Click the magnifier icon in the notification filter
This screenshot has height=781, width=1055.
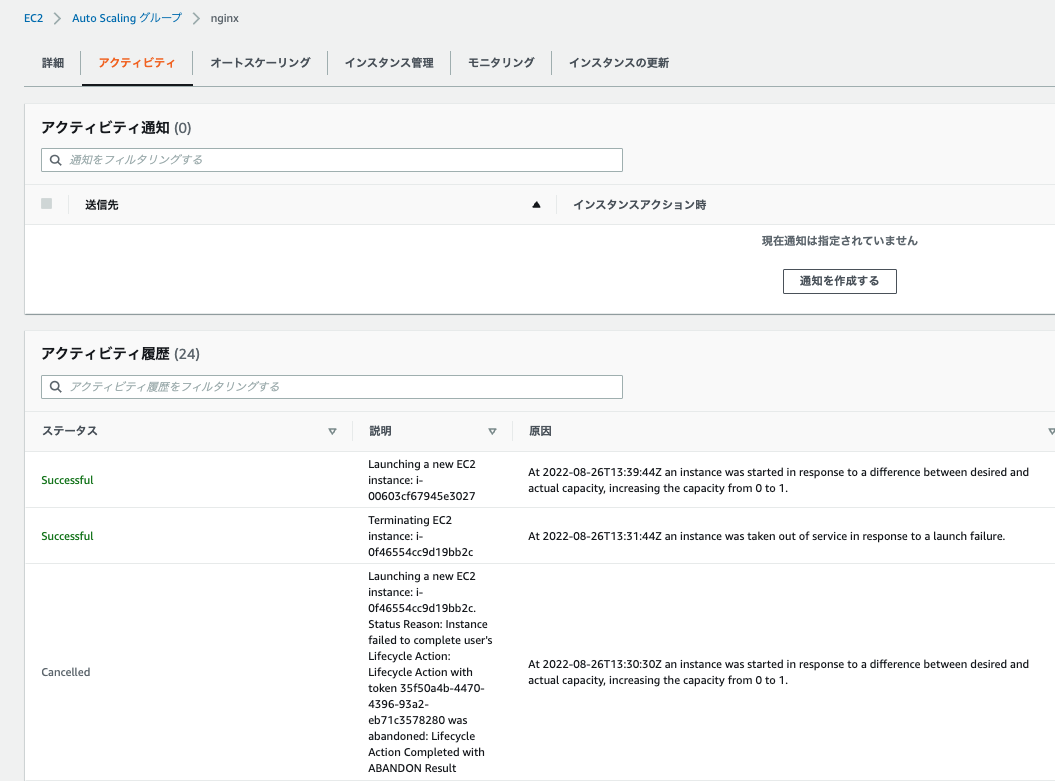click(x=58, y=159)
